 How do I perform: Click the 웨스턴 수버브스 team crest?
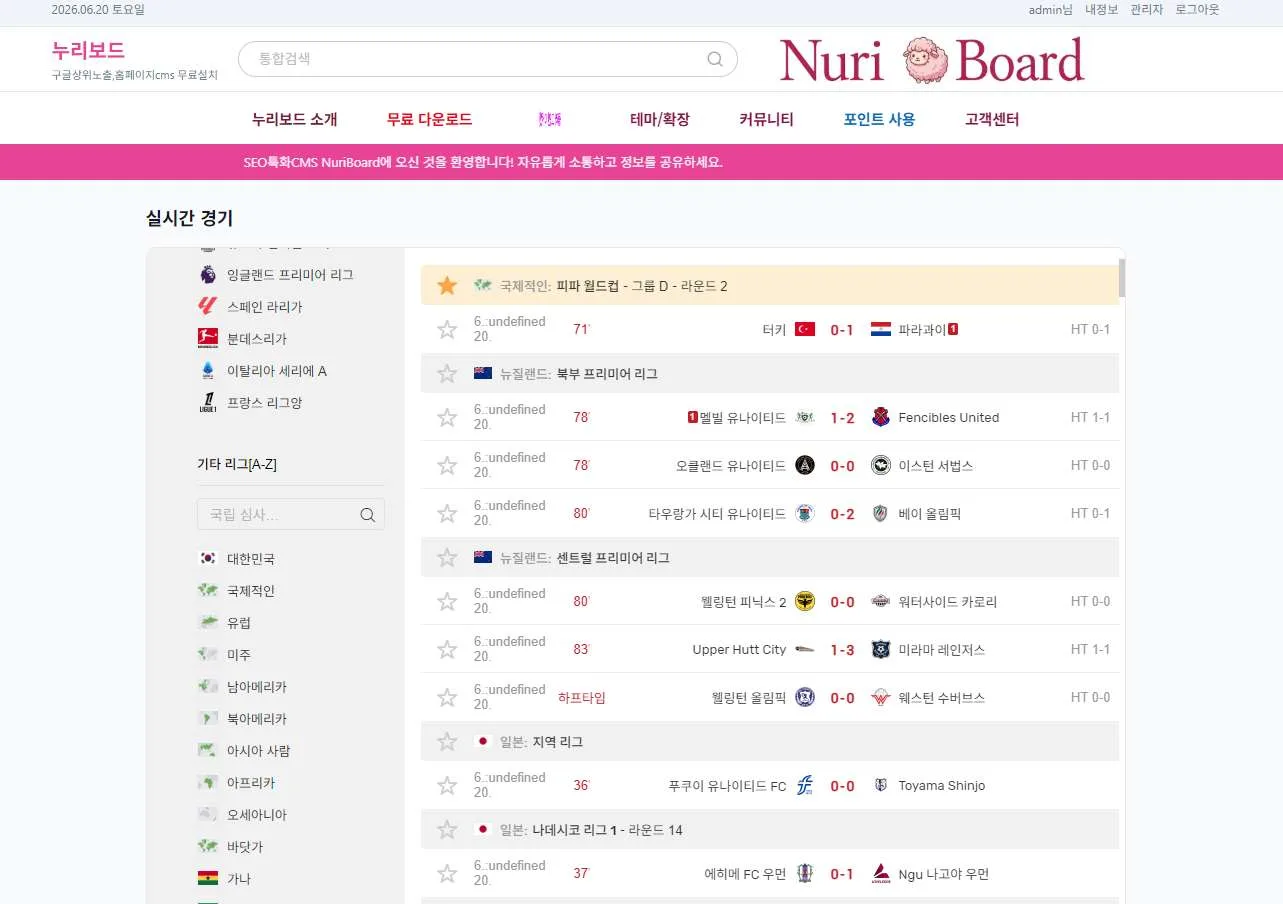pos(881,697)
